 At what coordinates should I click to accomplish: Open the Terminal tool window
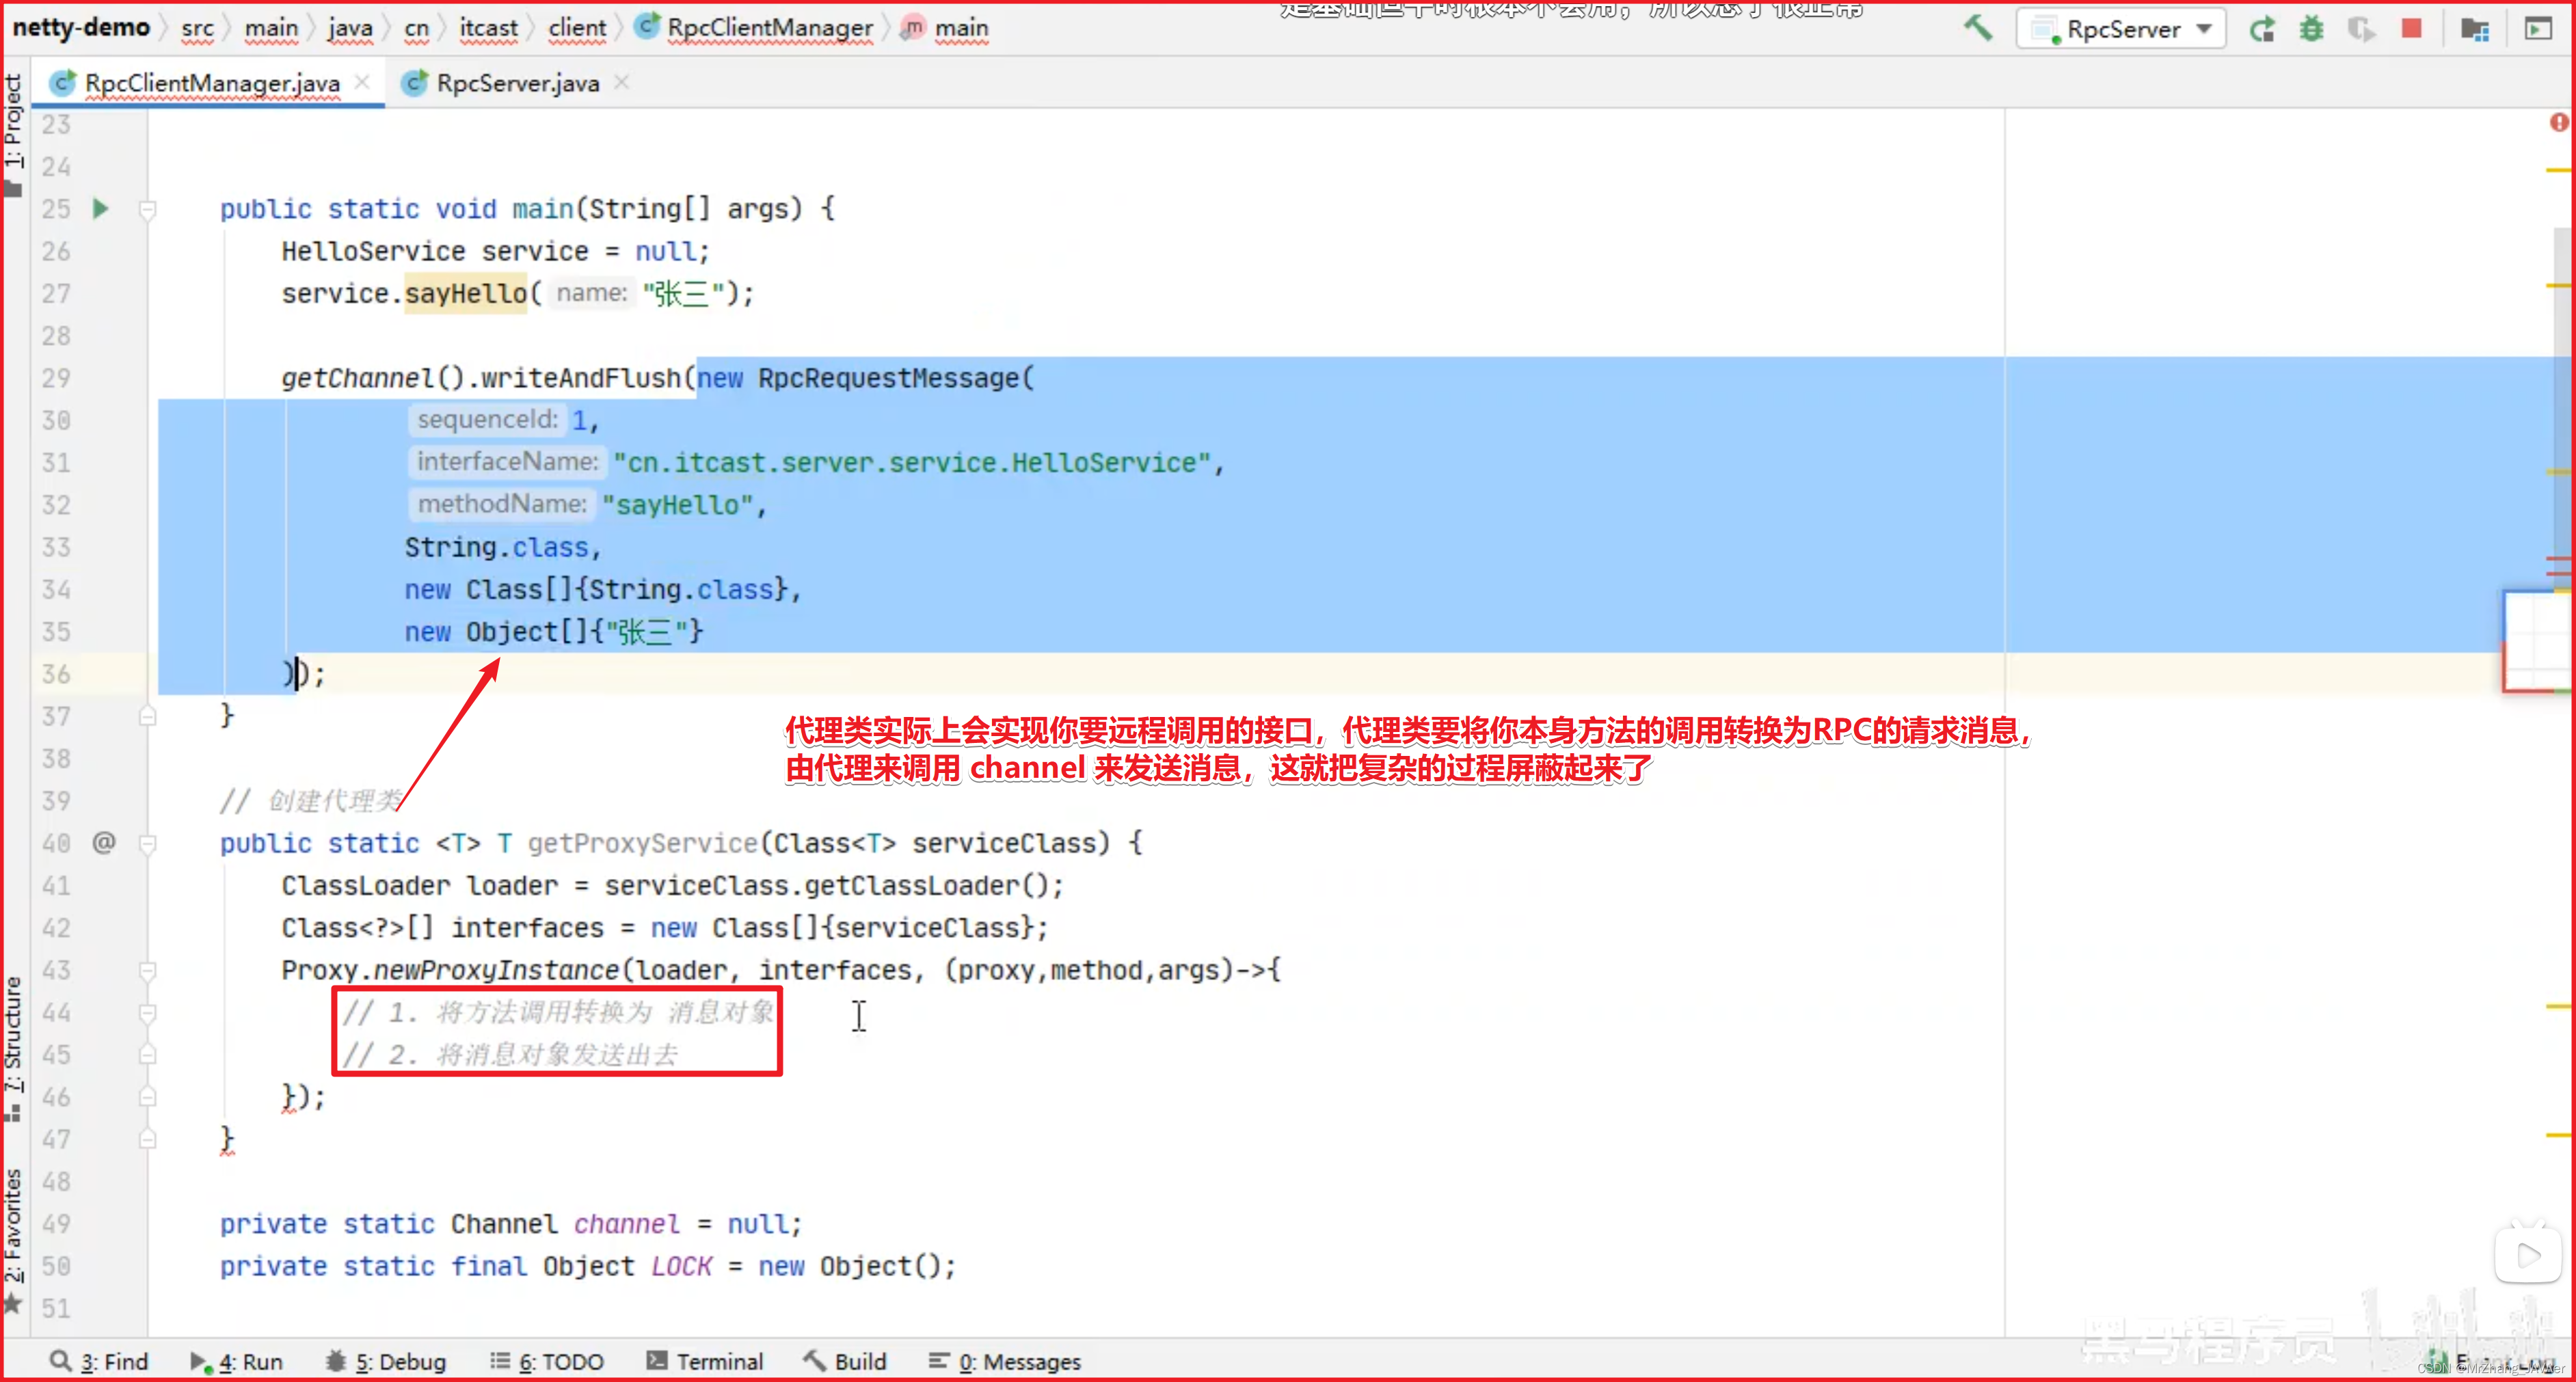click(x=705, y=1361)
